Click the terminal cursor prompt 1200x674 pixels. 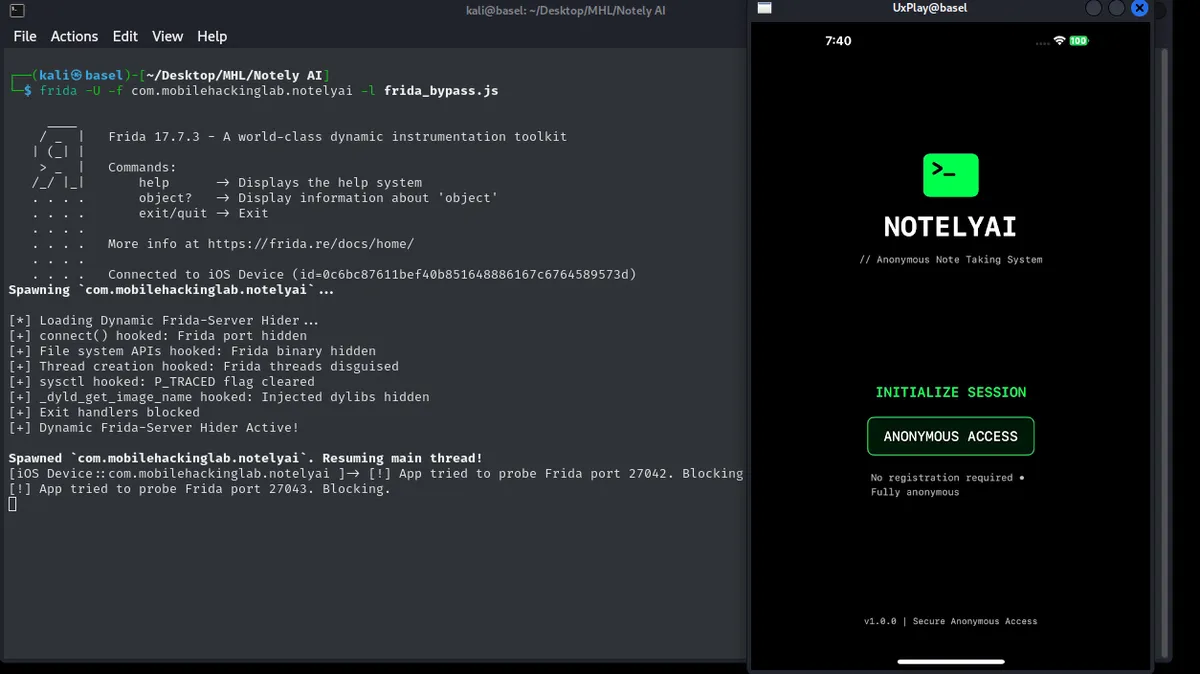13,504
